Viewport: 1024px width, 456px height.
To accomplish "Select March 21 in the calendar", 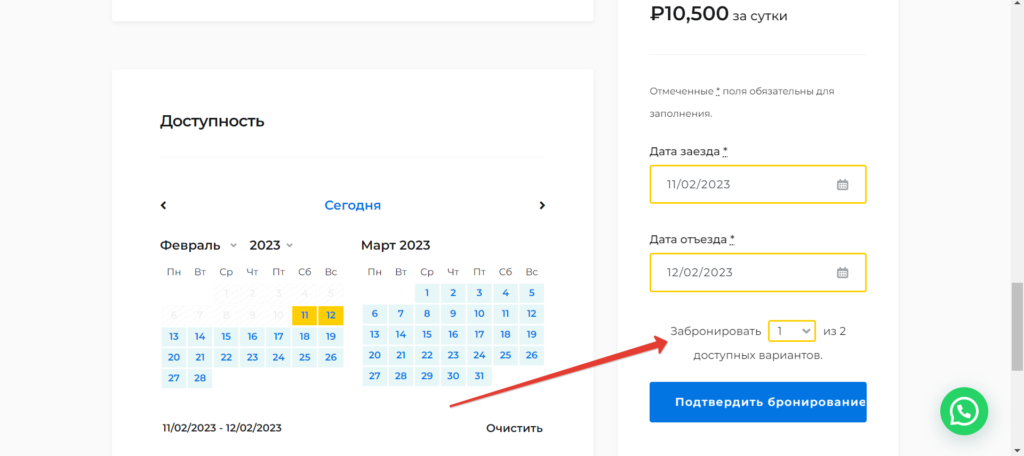I will [401, 355].
